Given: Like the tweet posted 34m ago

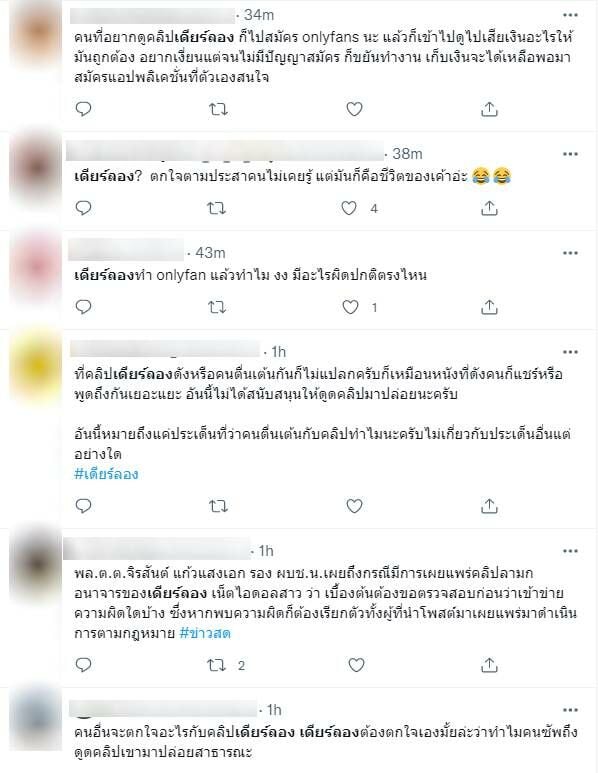Looking at the screenshot, I should pos(354,109).
